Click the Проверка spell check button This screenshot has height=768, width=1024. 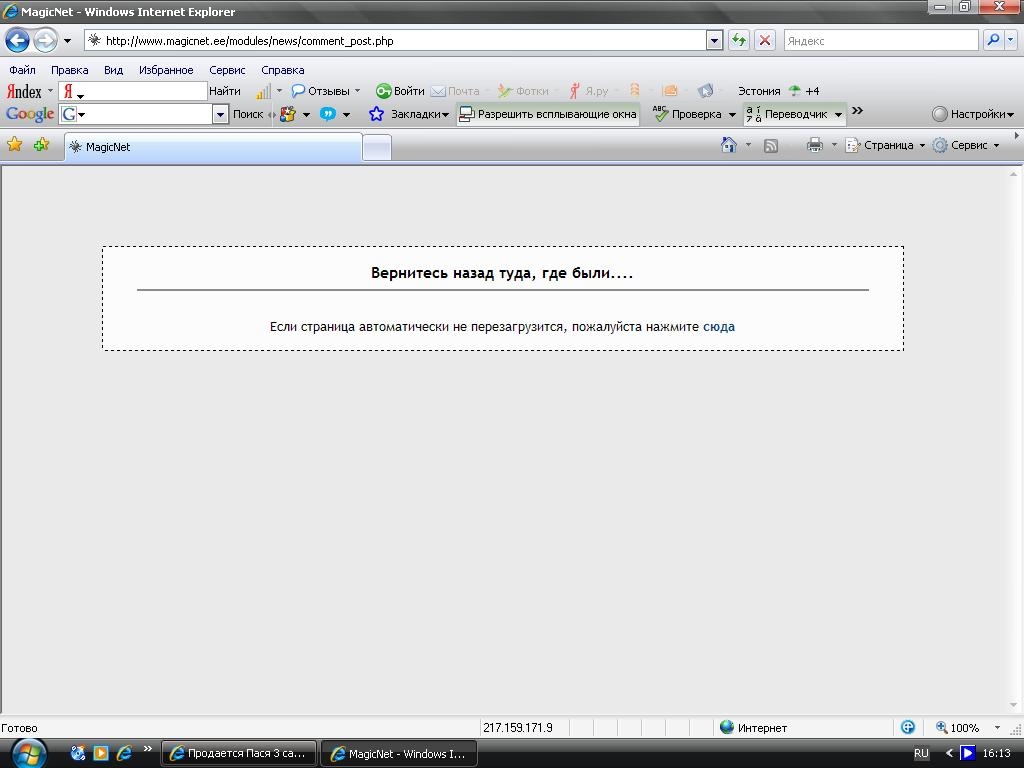[x=688, y=114]
